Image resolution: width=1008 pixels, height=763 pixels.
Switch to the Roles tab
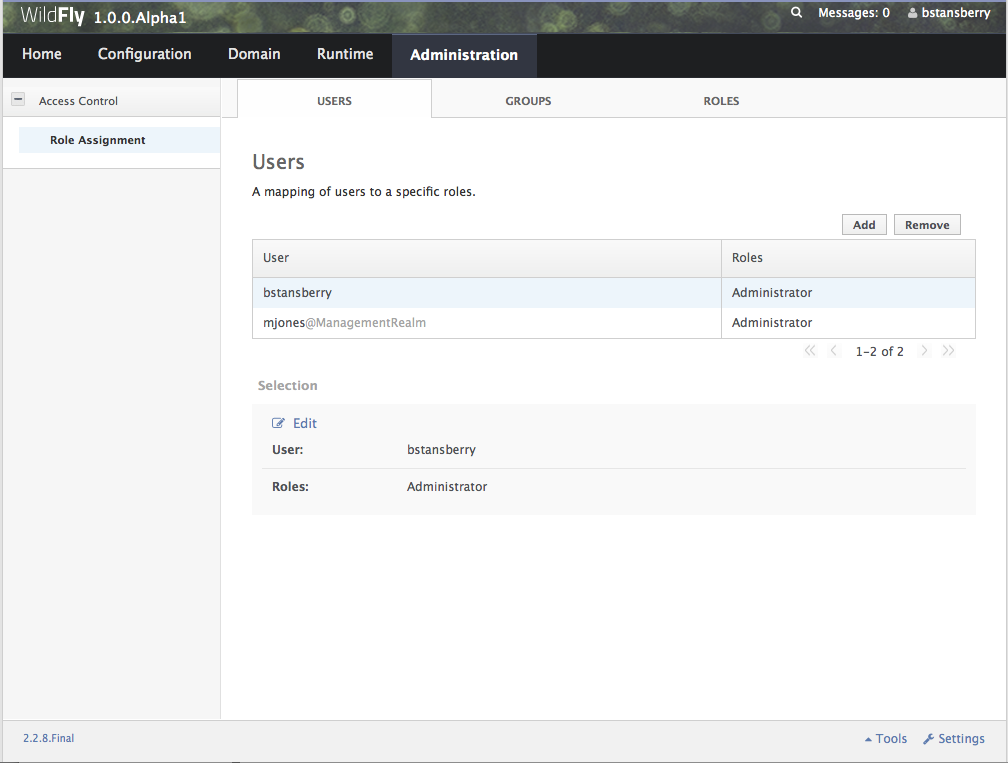(721, 101)
